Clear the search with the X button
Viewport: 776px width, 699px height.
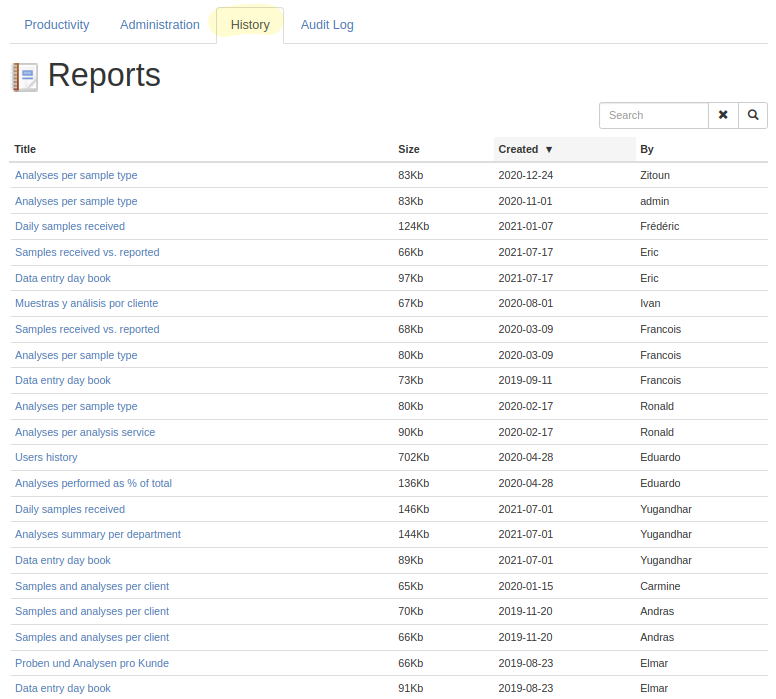coord(723,115)
